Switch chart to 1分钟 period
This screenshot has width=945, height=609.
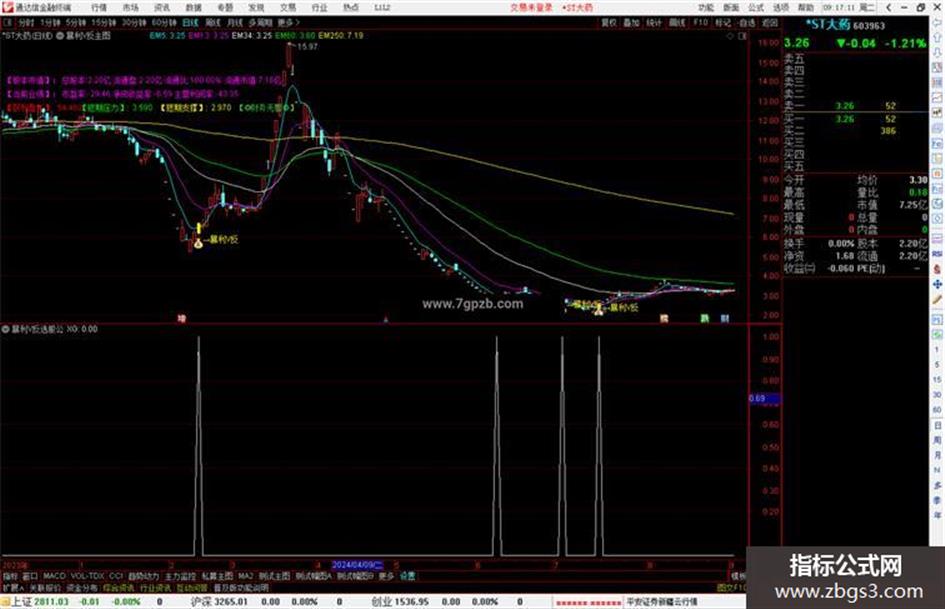click(51, 22)
